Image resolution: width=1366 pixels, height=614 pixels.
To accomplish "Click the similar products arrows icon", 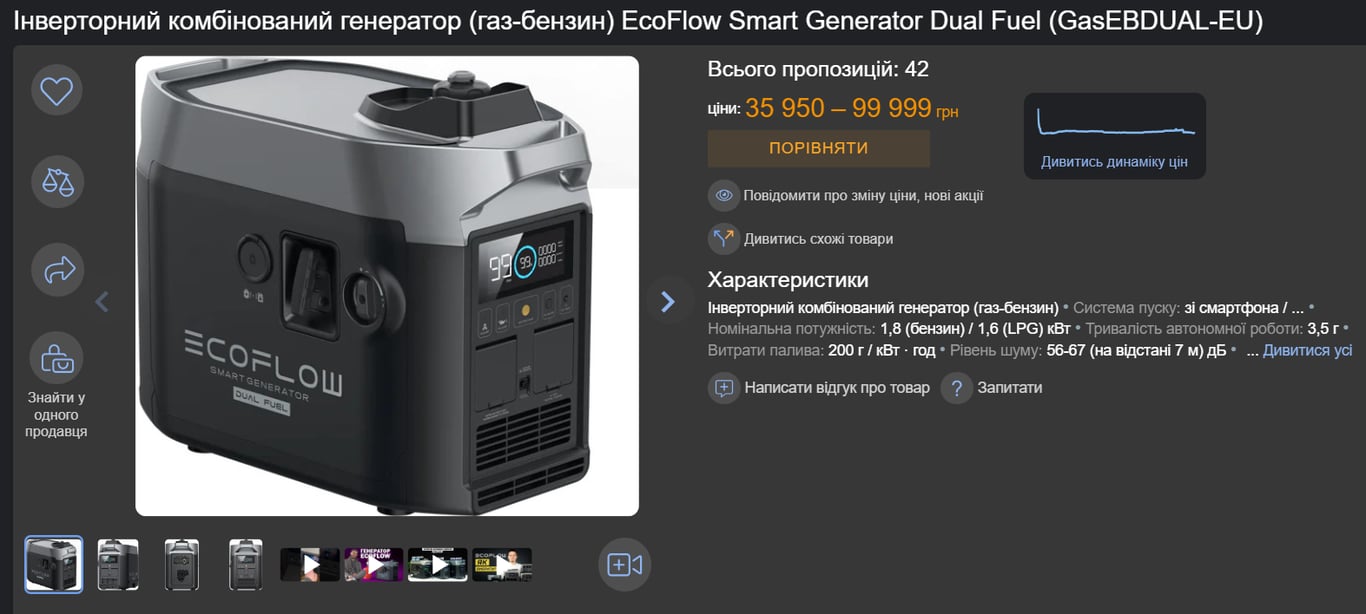I will 724,239.
